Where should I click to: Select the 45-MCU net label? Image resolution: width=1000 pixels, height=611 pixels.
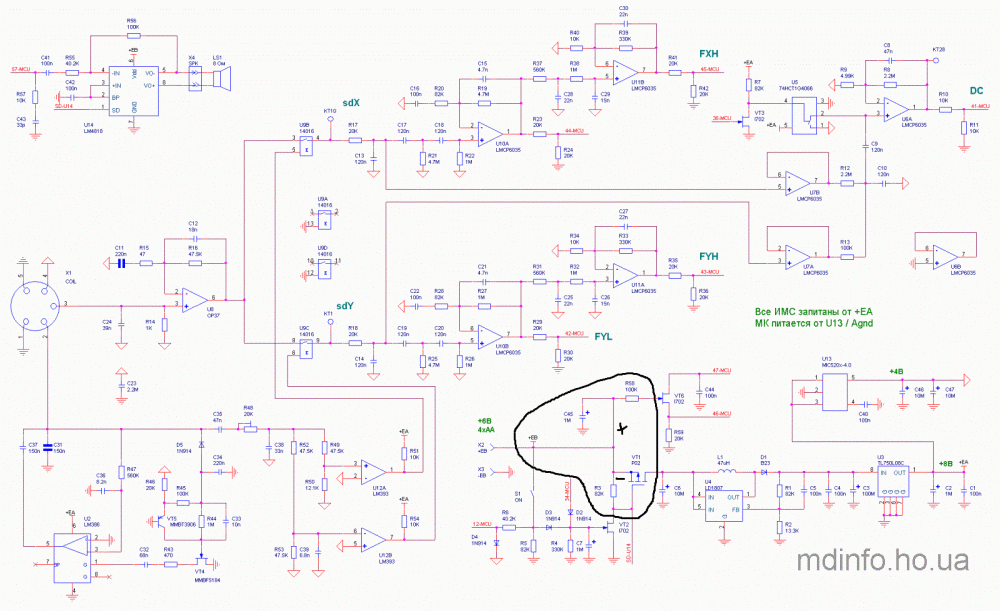pos(710,69)
